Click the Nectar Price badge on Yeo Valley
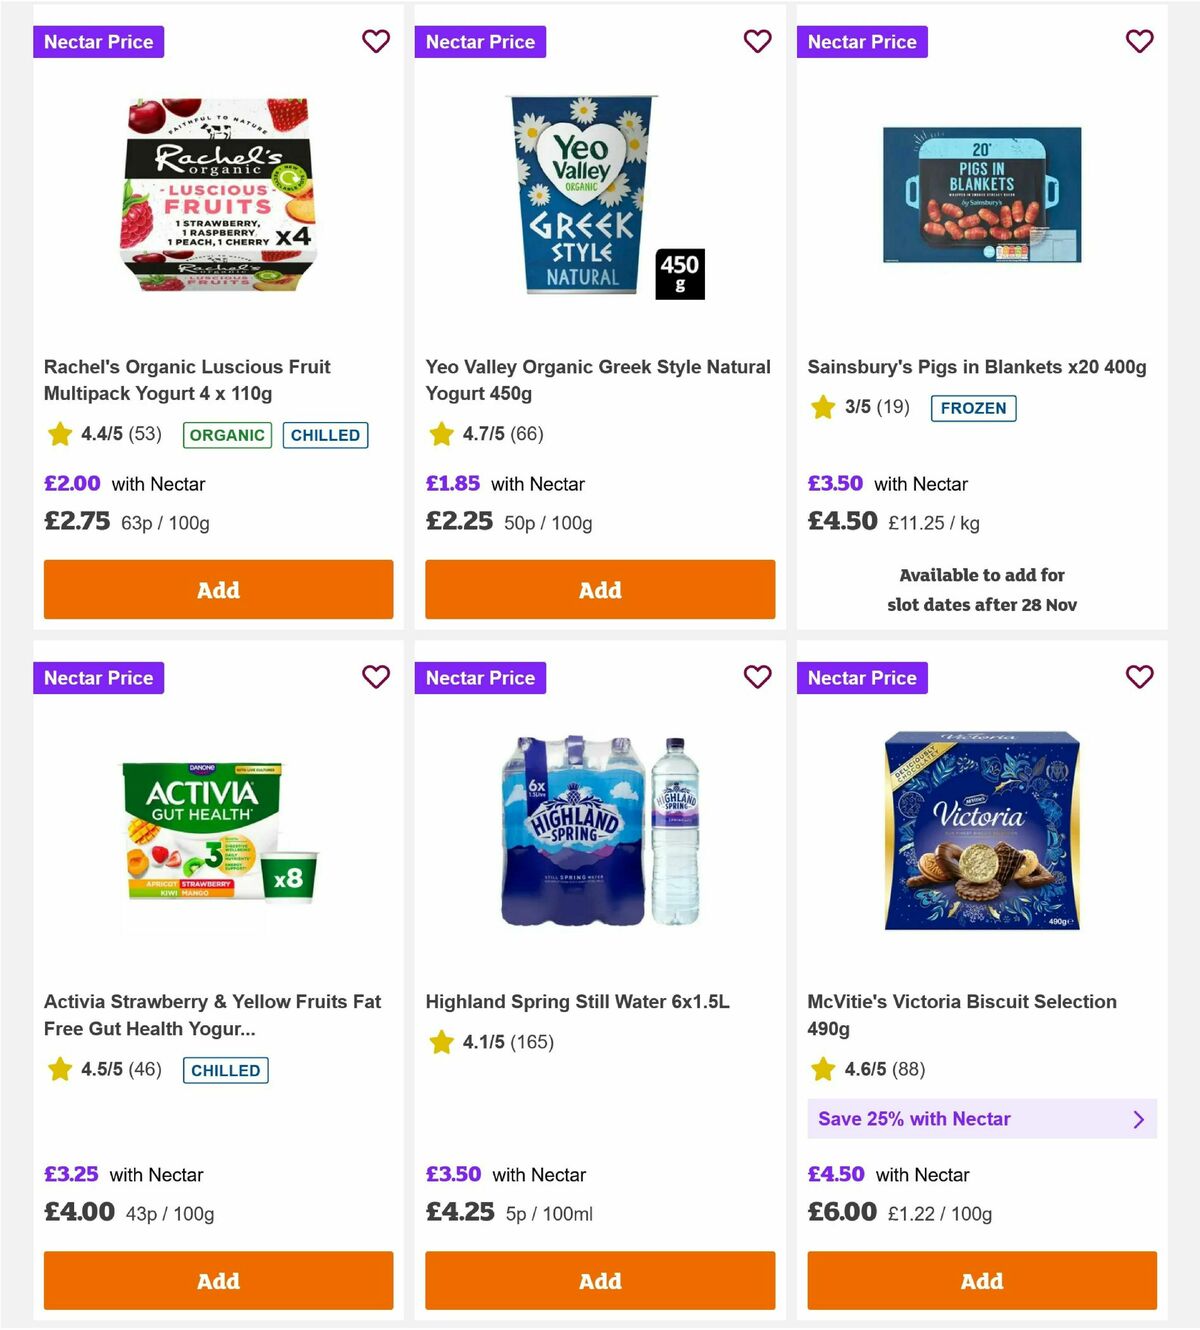Viewport: 1200px width, 1330px height. tap(480, 41)
